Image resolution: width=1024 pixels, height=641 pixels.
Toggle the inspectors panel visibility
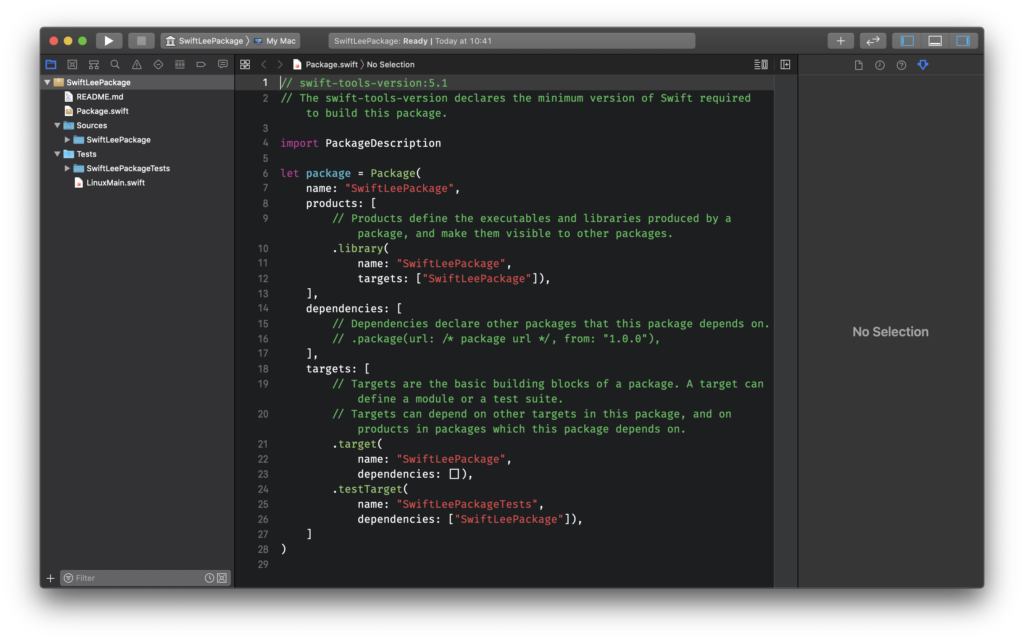(963, 40)
